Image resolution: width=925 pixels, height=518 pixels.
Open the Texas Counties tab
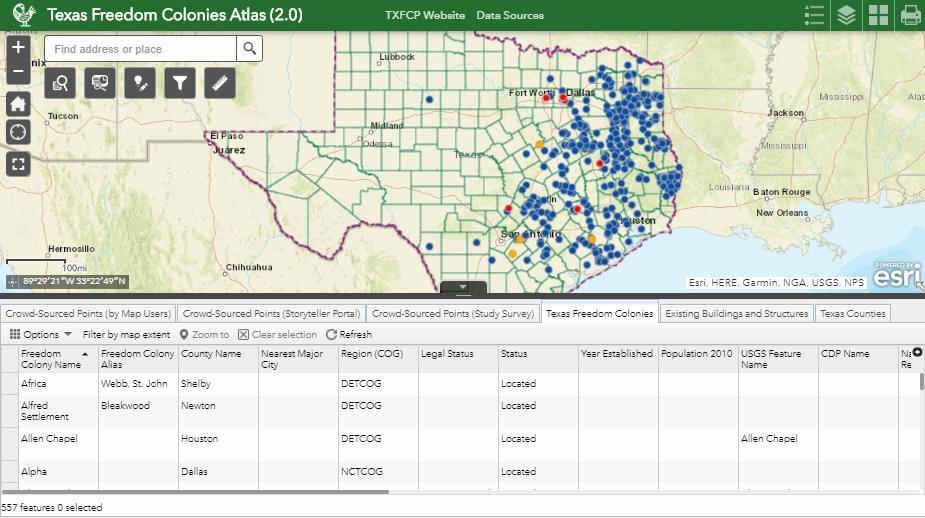pyautogui.click(x=852, y=313)
